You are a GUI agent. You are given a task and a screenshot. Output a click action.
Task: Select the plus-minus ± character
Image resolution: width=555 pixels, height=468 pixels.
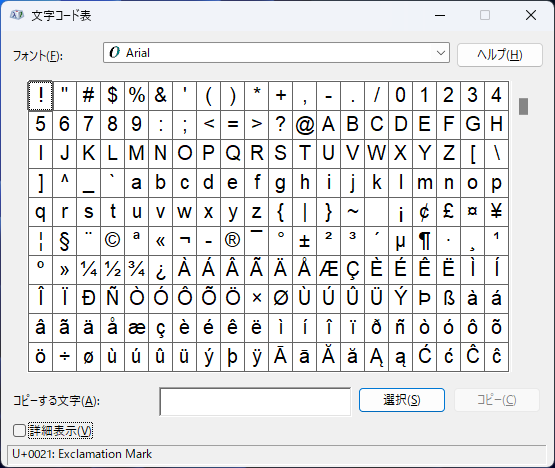pyautogui.click(x=305, y=241)
